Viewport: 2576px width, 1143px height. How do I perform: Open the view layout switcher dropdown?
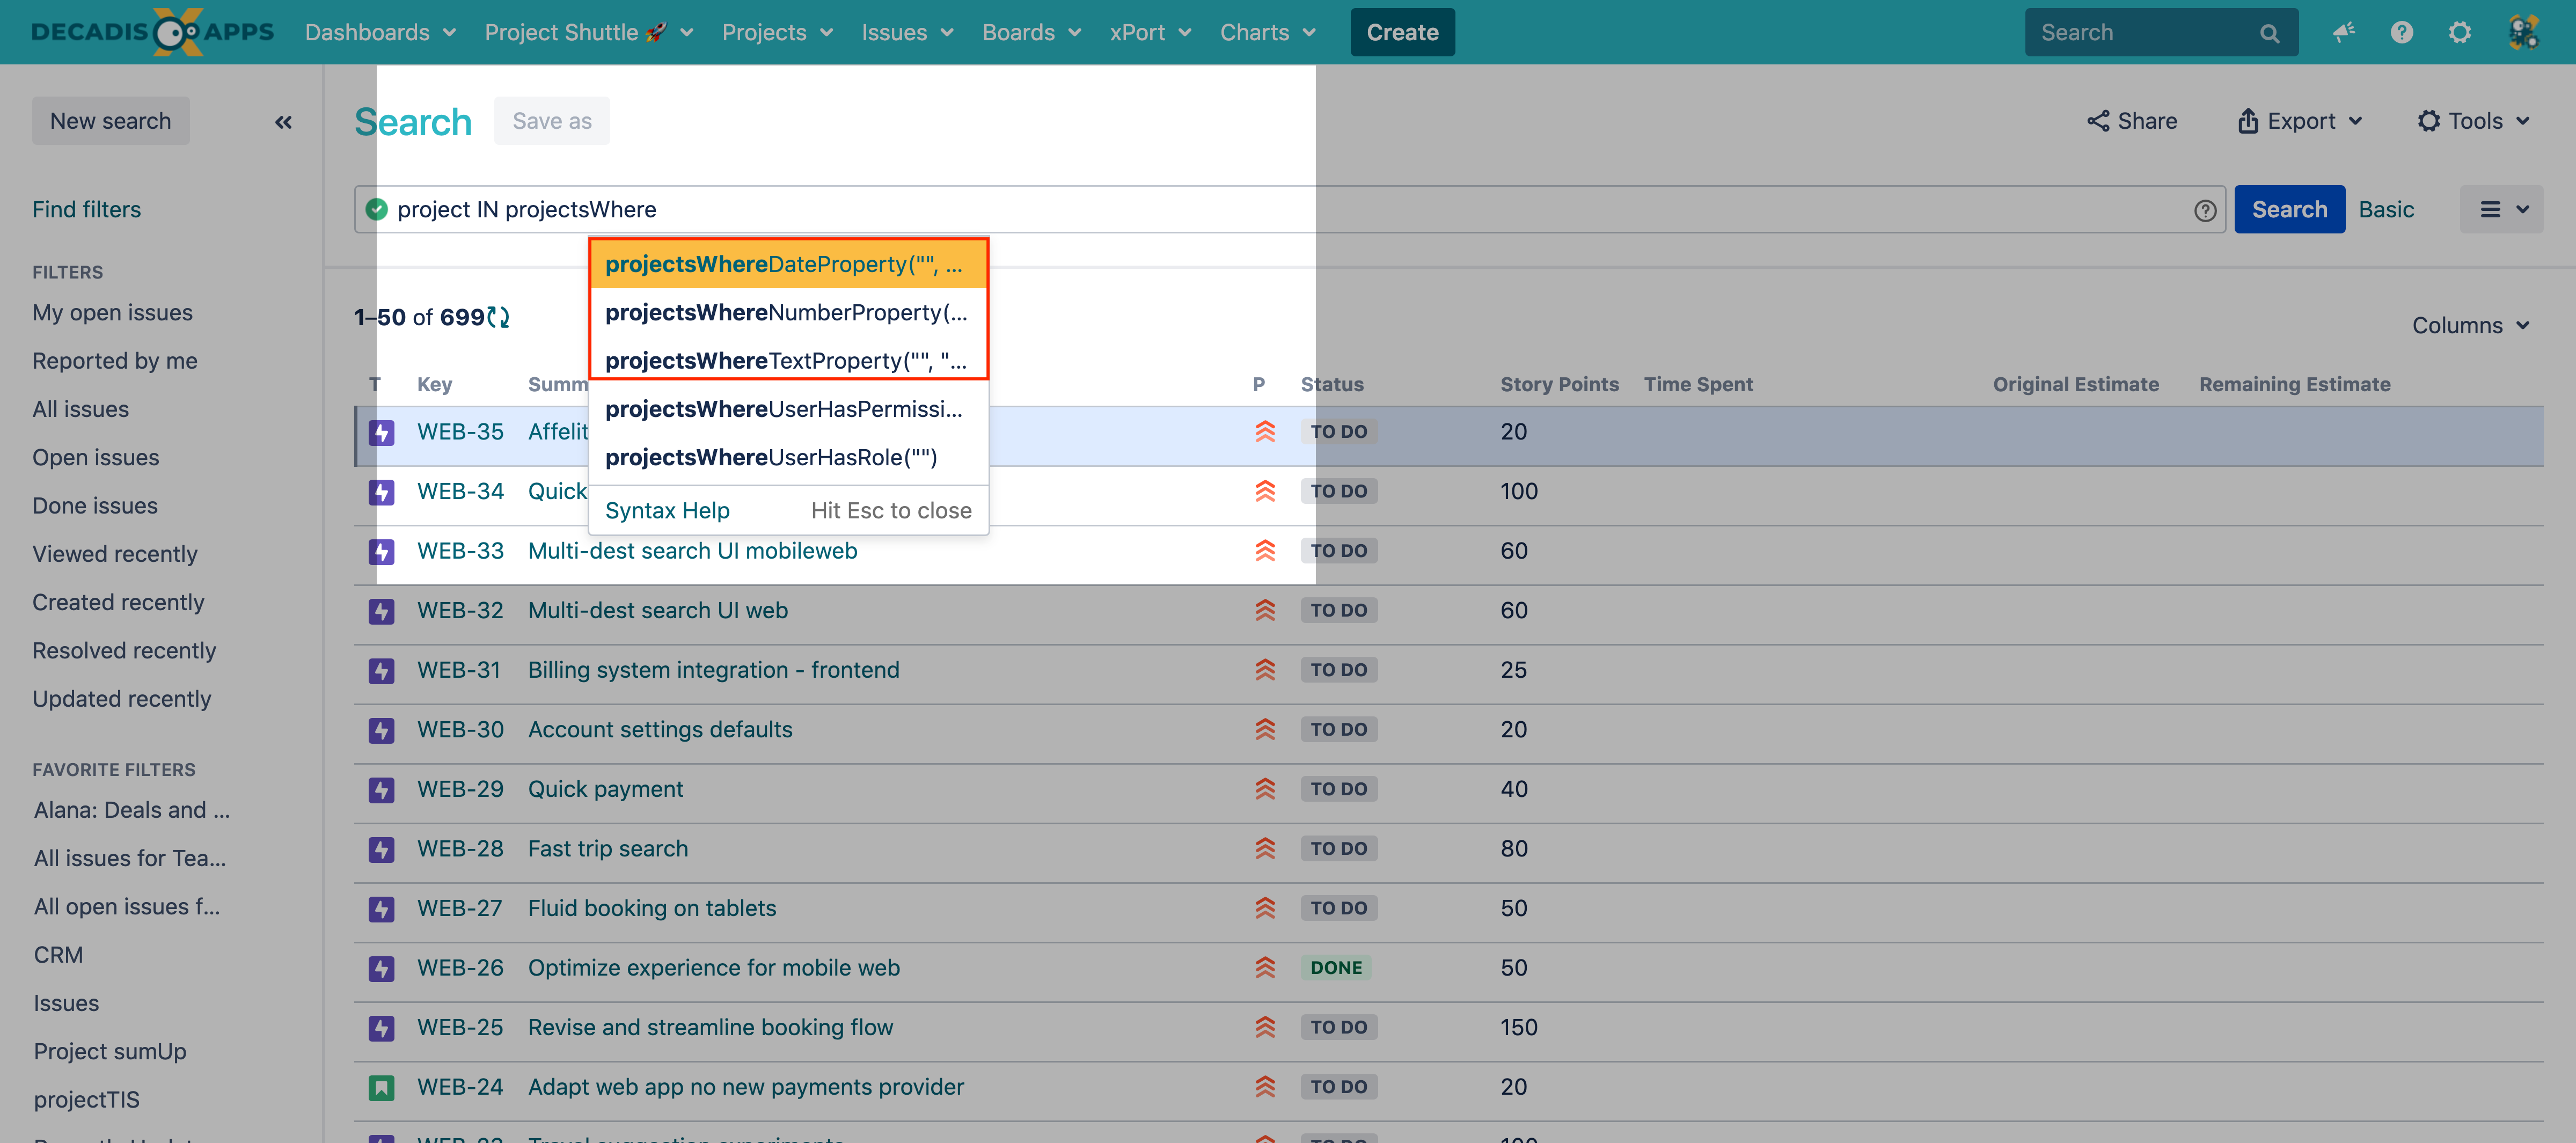coord(2502,210)
